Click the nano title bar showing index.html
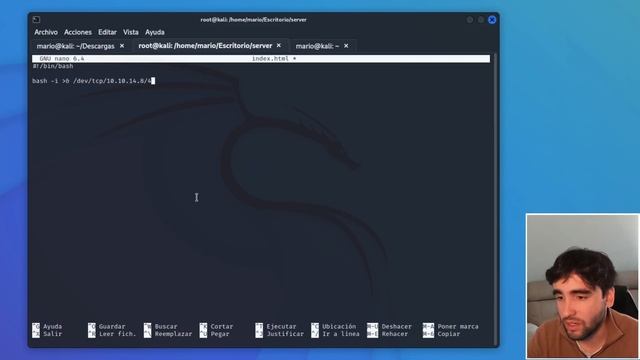Image resolution: width=640 pixels, height=360 pixels. coord(261,59)
